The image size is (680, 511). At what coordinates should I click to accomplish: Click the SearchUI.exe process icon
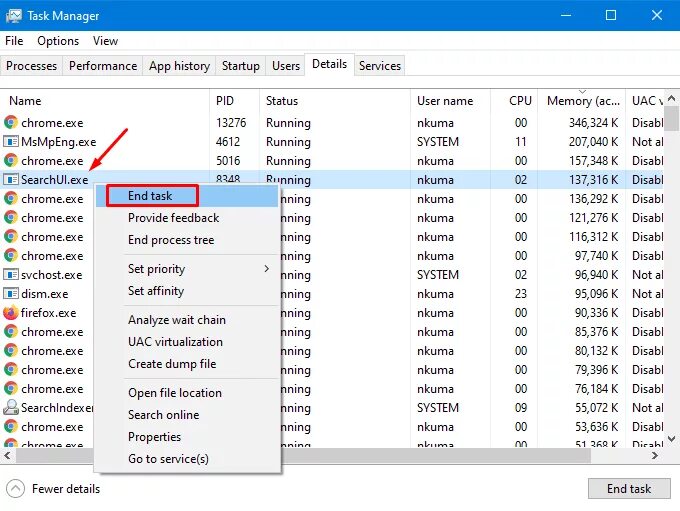pos(11,179)
